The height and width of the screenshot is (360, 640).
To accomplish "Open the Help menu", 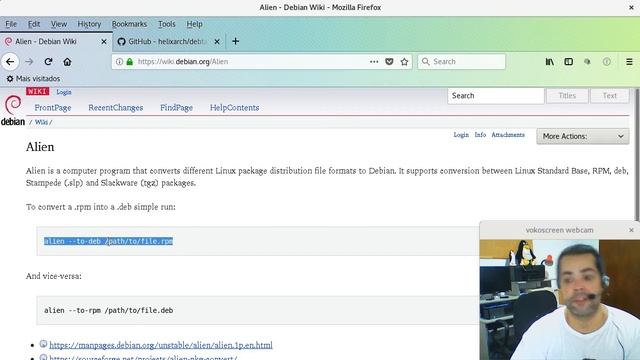I will click(x=194, y=24).
